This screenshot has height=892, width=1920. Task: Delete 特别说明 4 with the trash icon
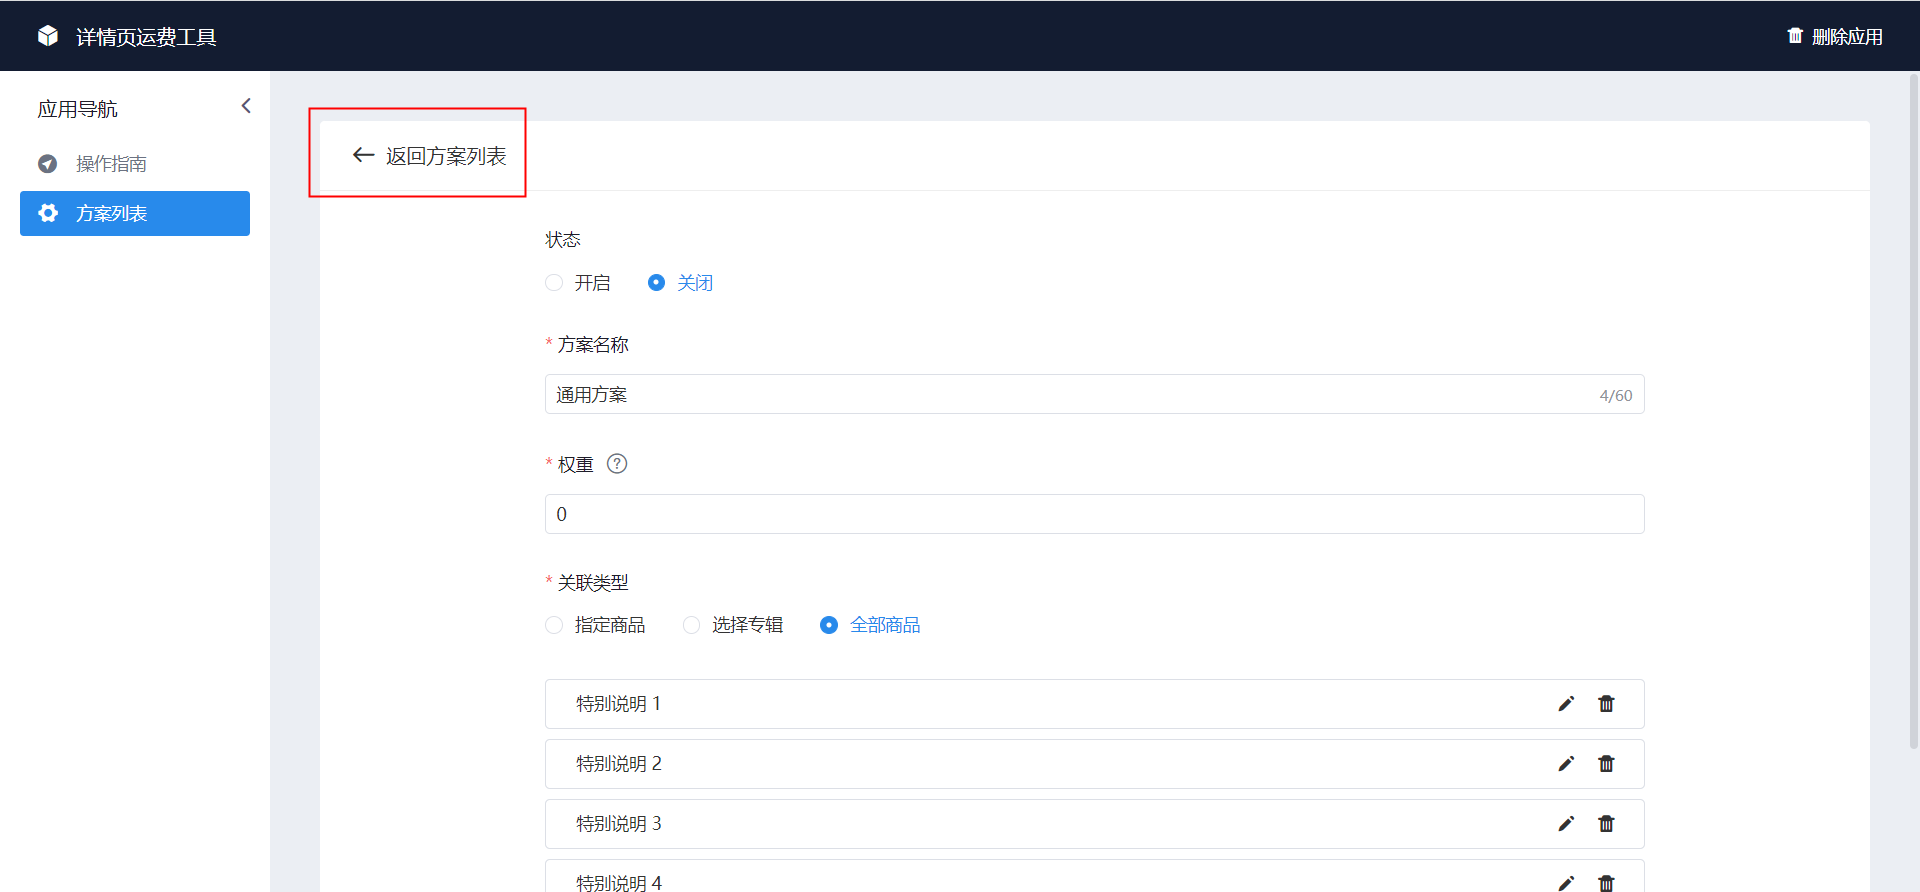tap(1606, 883)
